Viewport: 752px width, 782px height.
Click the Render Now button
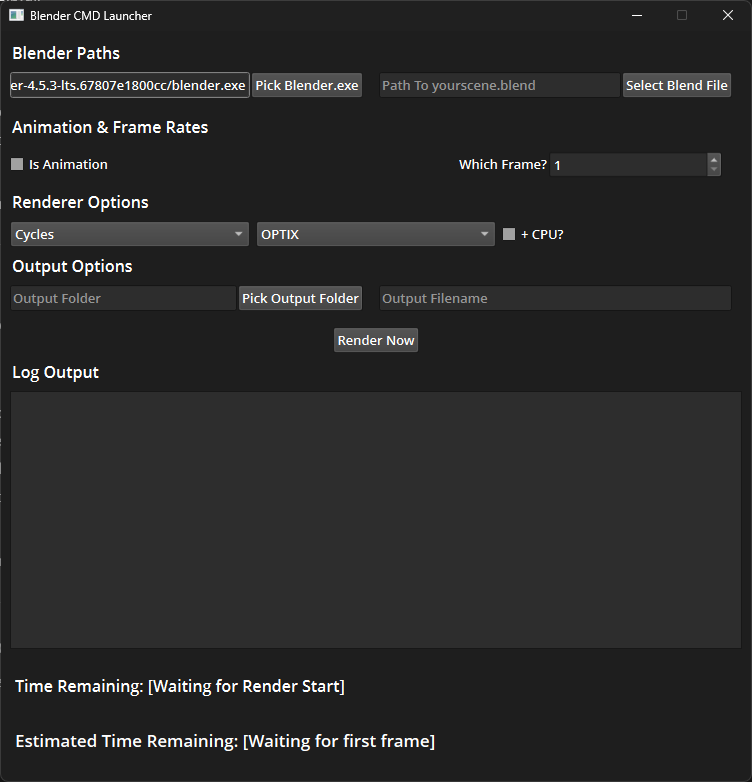pyautogui.click(x=376, y=340)
